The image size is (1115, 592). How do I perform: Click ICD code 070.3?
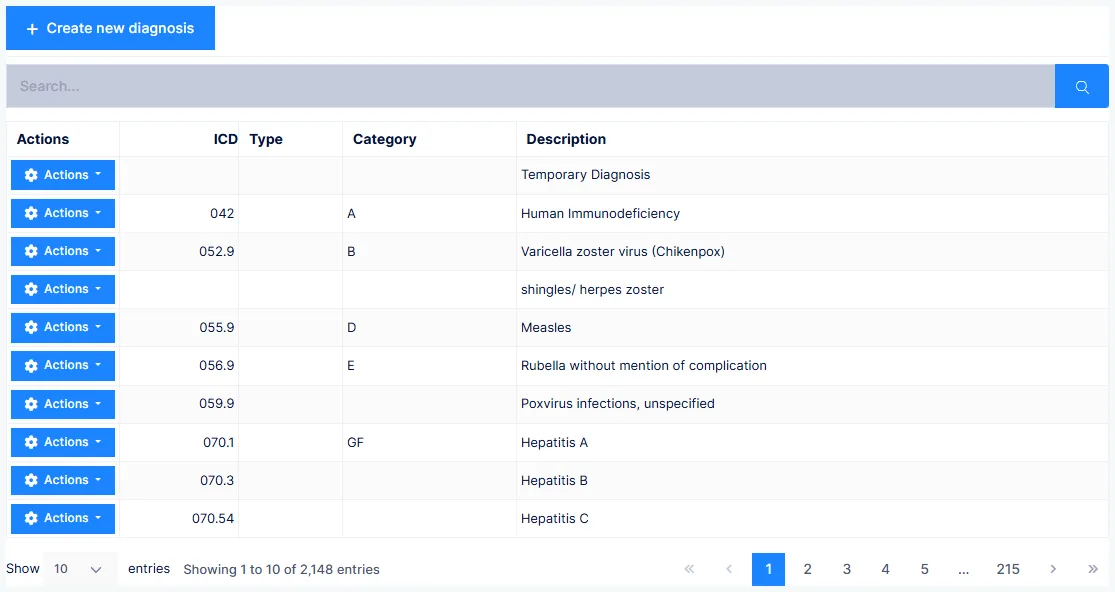click(217, 480)
